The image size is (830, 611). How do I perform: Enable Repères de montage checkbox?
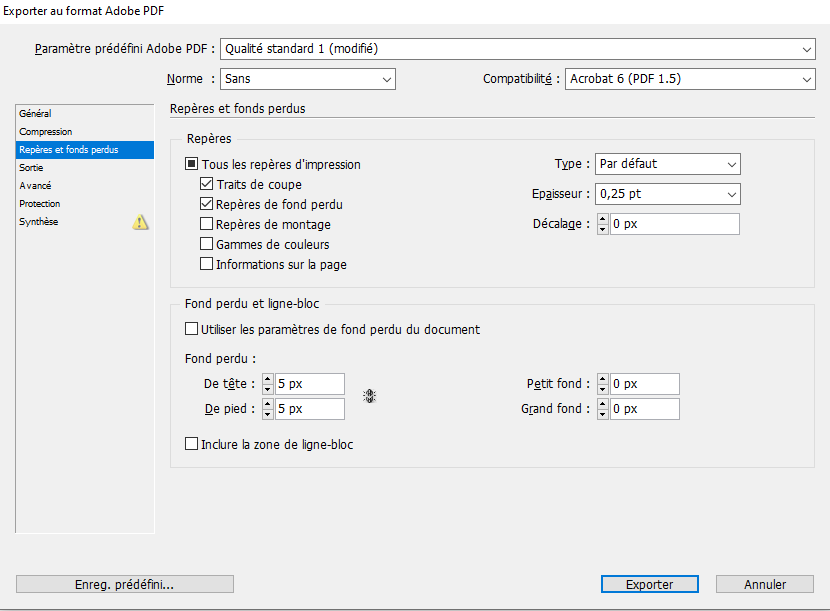coord(207,225)
